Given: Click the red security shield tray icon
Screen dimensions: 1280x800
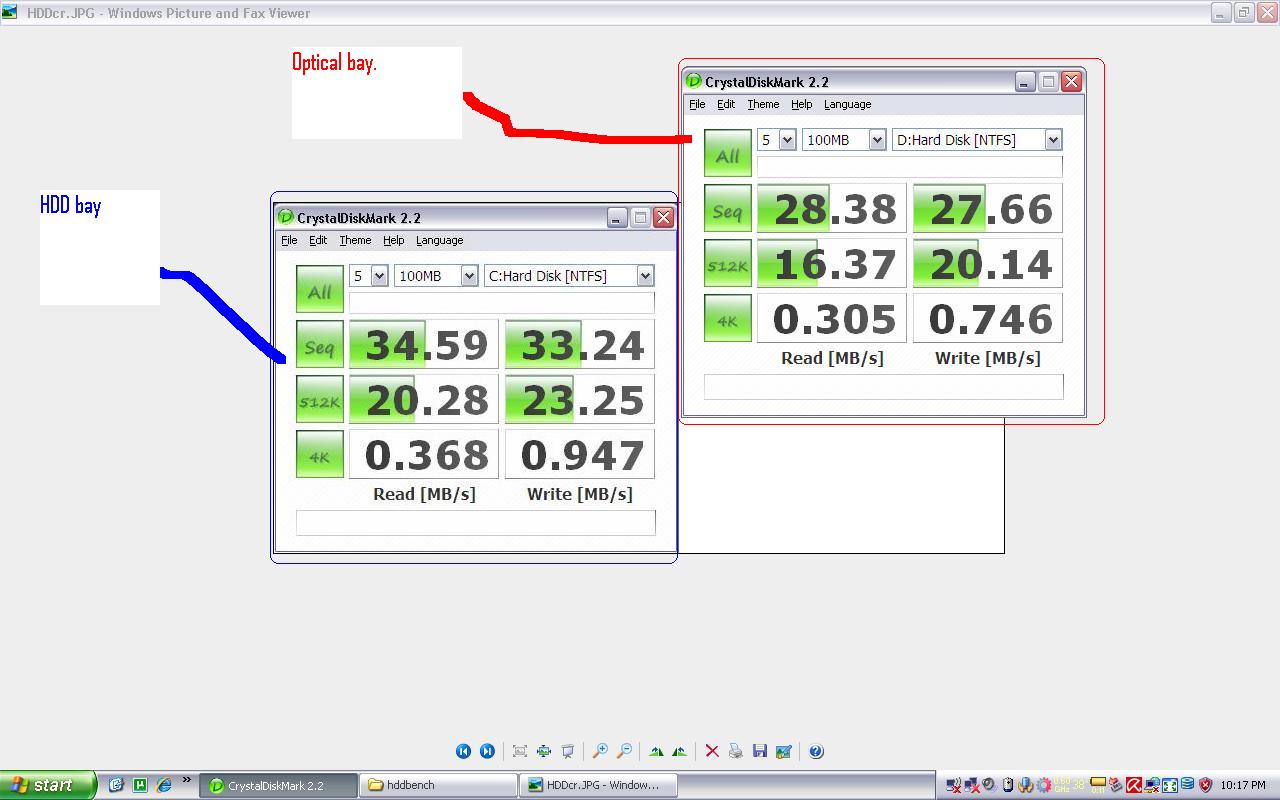Looking at the screenshot, I should pos(1205,785).
